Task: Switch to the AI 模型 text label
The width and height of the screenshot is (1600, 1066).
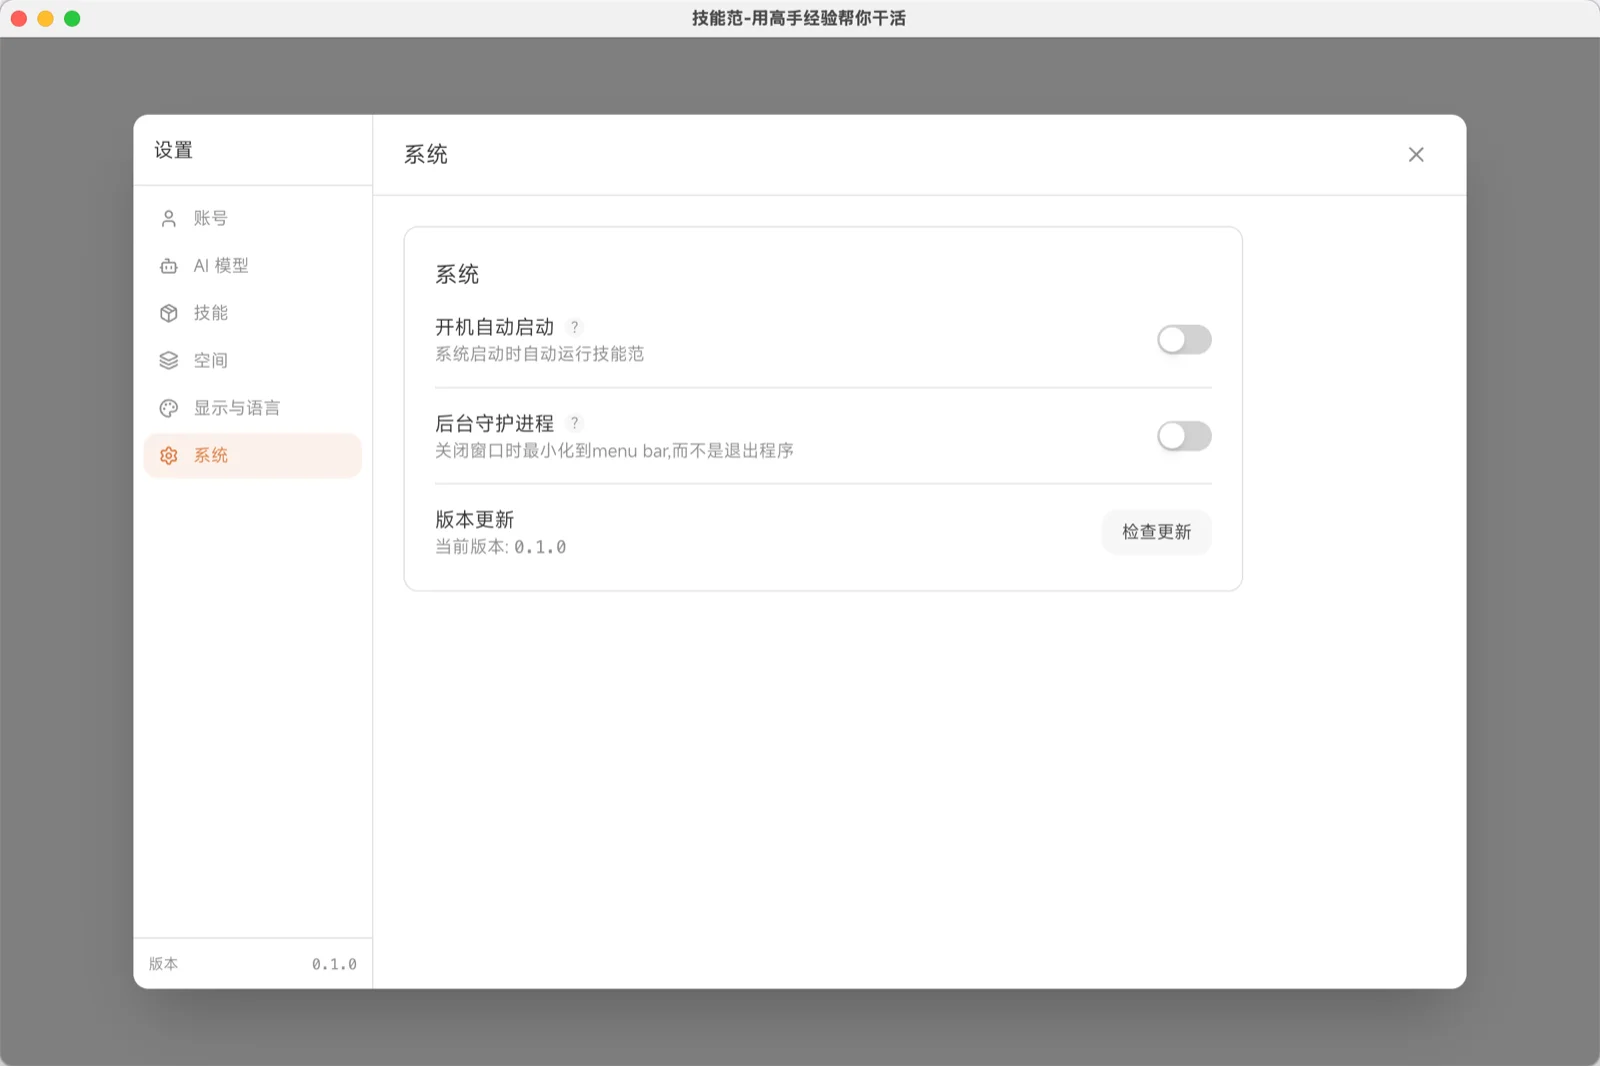Action: pyautogui.click(x=221, y=266)
